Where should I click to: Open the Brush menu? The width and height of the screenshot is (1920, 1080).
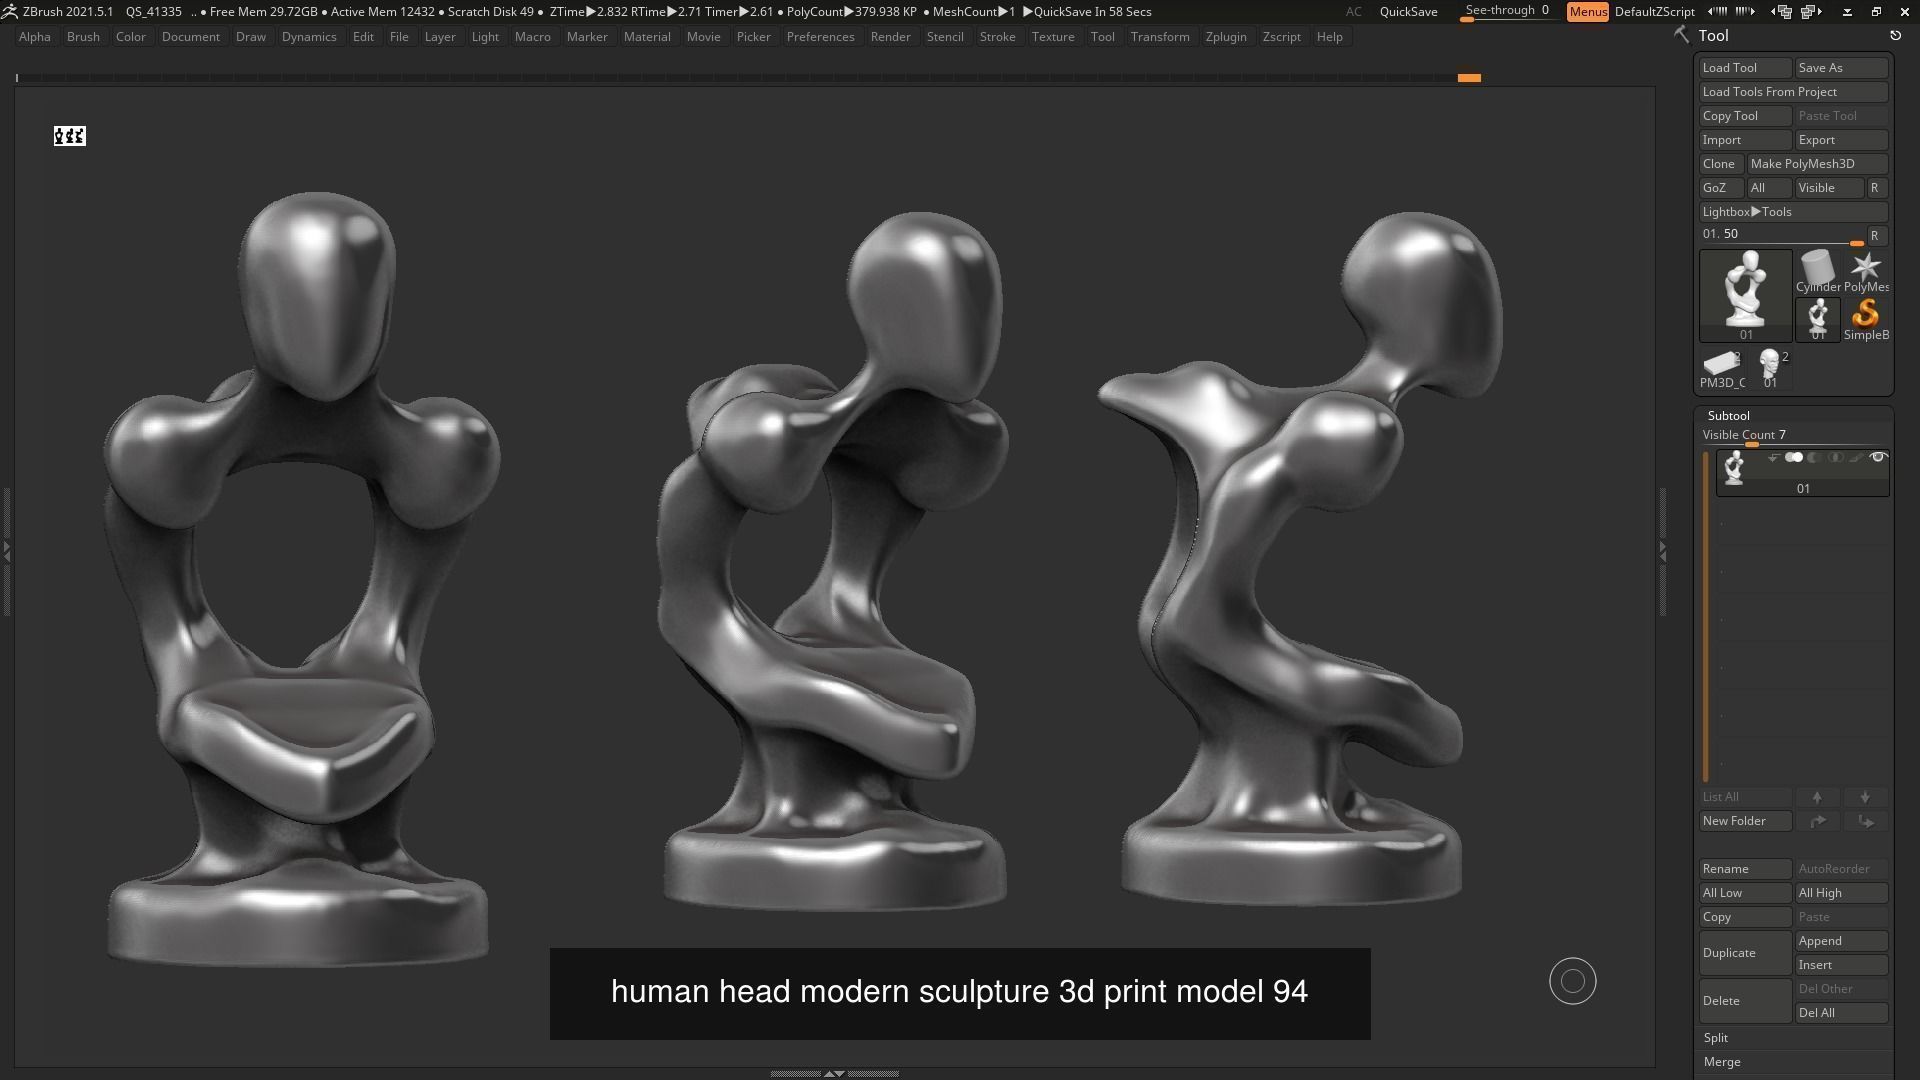[x=83, y=37]
